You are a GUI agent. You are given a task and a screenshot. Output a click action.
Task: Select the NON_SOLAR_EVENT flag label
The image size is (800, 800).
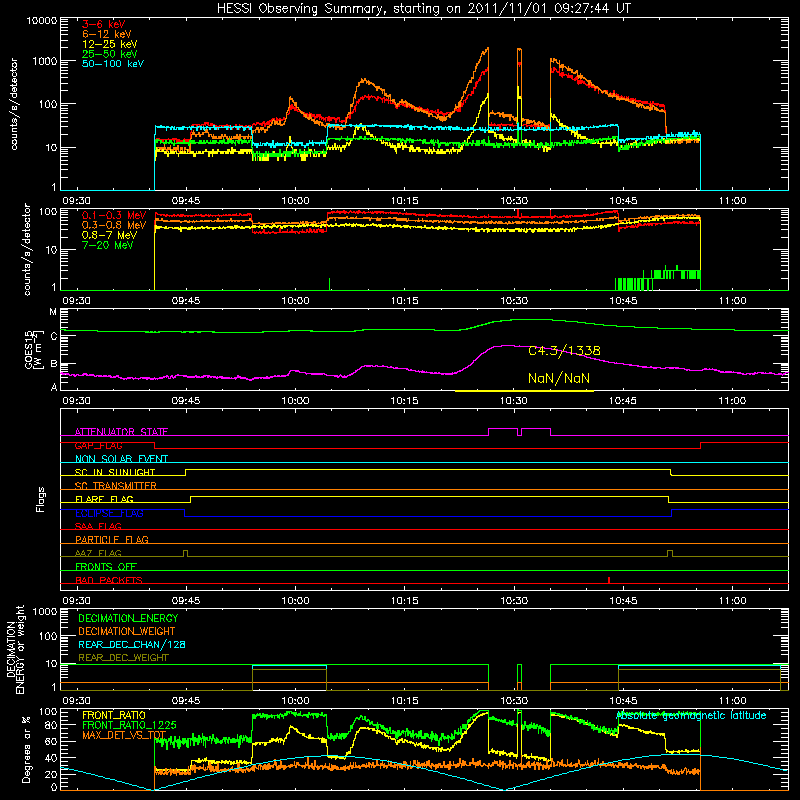click(121, 459)
